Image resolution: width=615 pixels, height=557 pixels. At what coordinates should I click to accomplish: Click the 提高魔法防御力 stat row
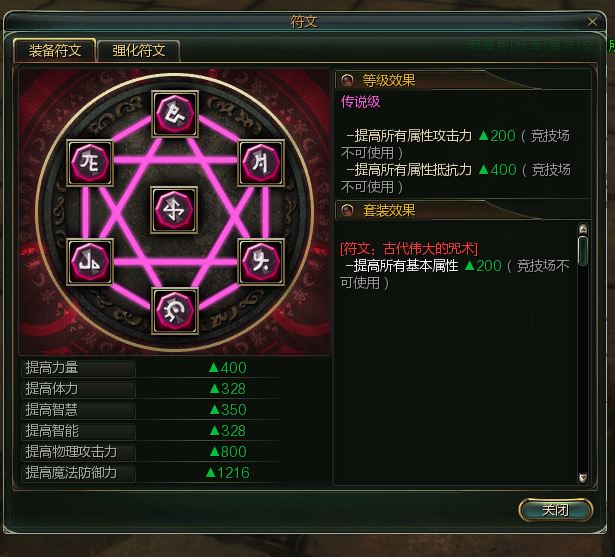tap(151, 473)
